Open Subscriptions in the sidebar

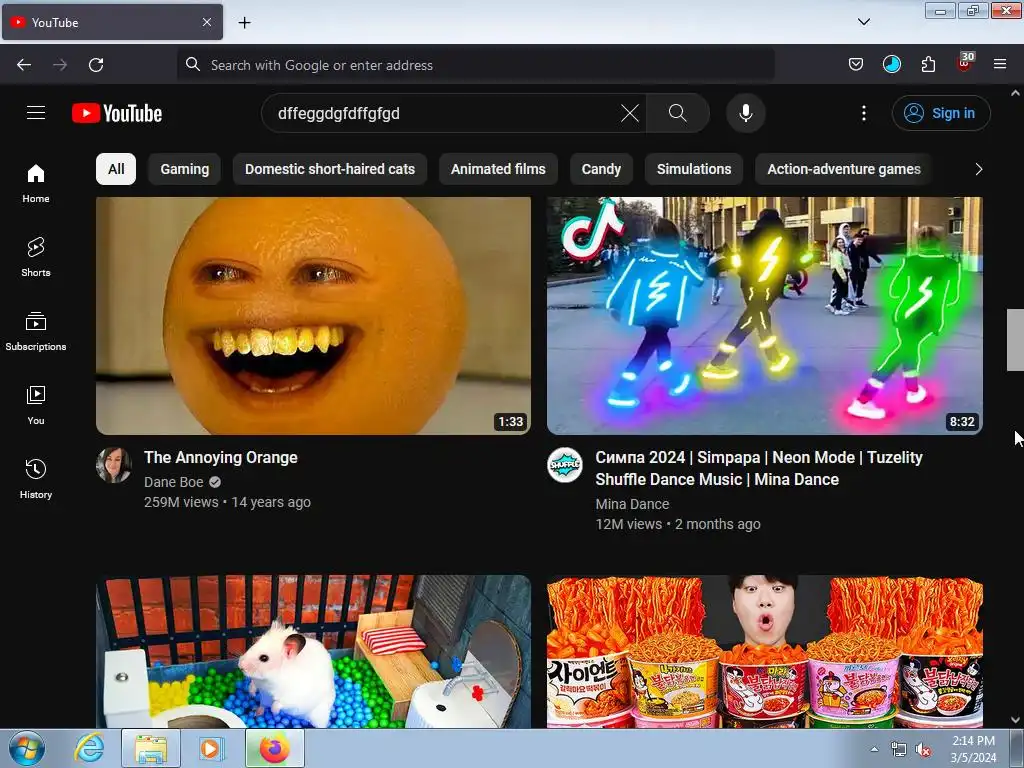(36, 332)
